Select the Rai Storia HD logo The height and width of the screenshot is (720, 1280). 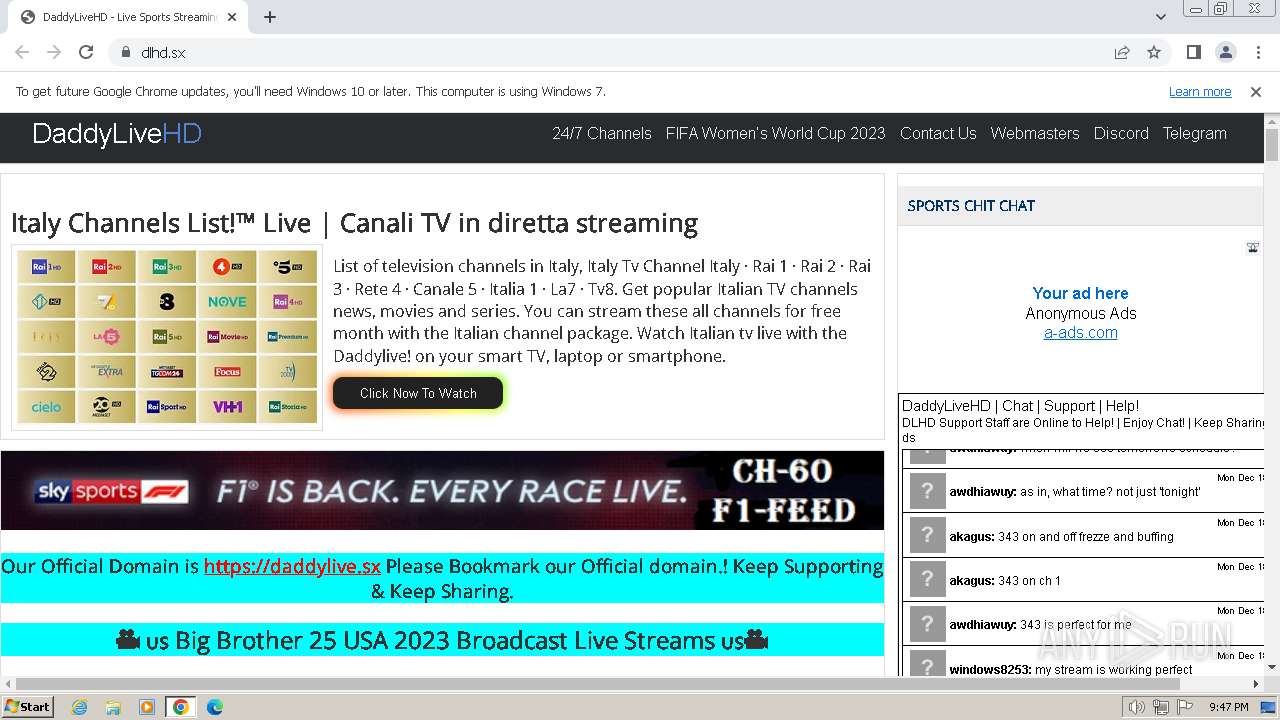pyautogui.click(x=287, y=407)
